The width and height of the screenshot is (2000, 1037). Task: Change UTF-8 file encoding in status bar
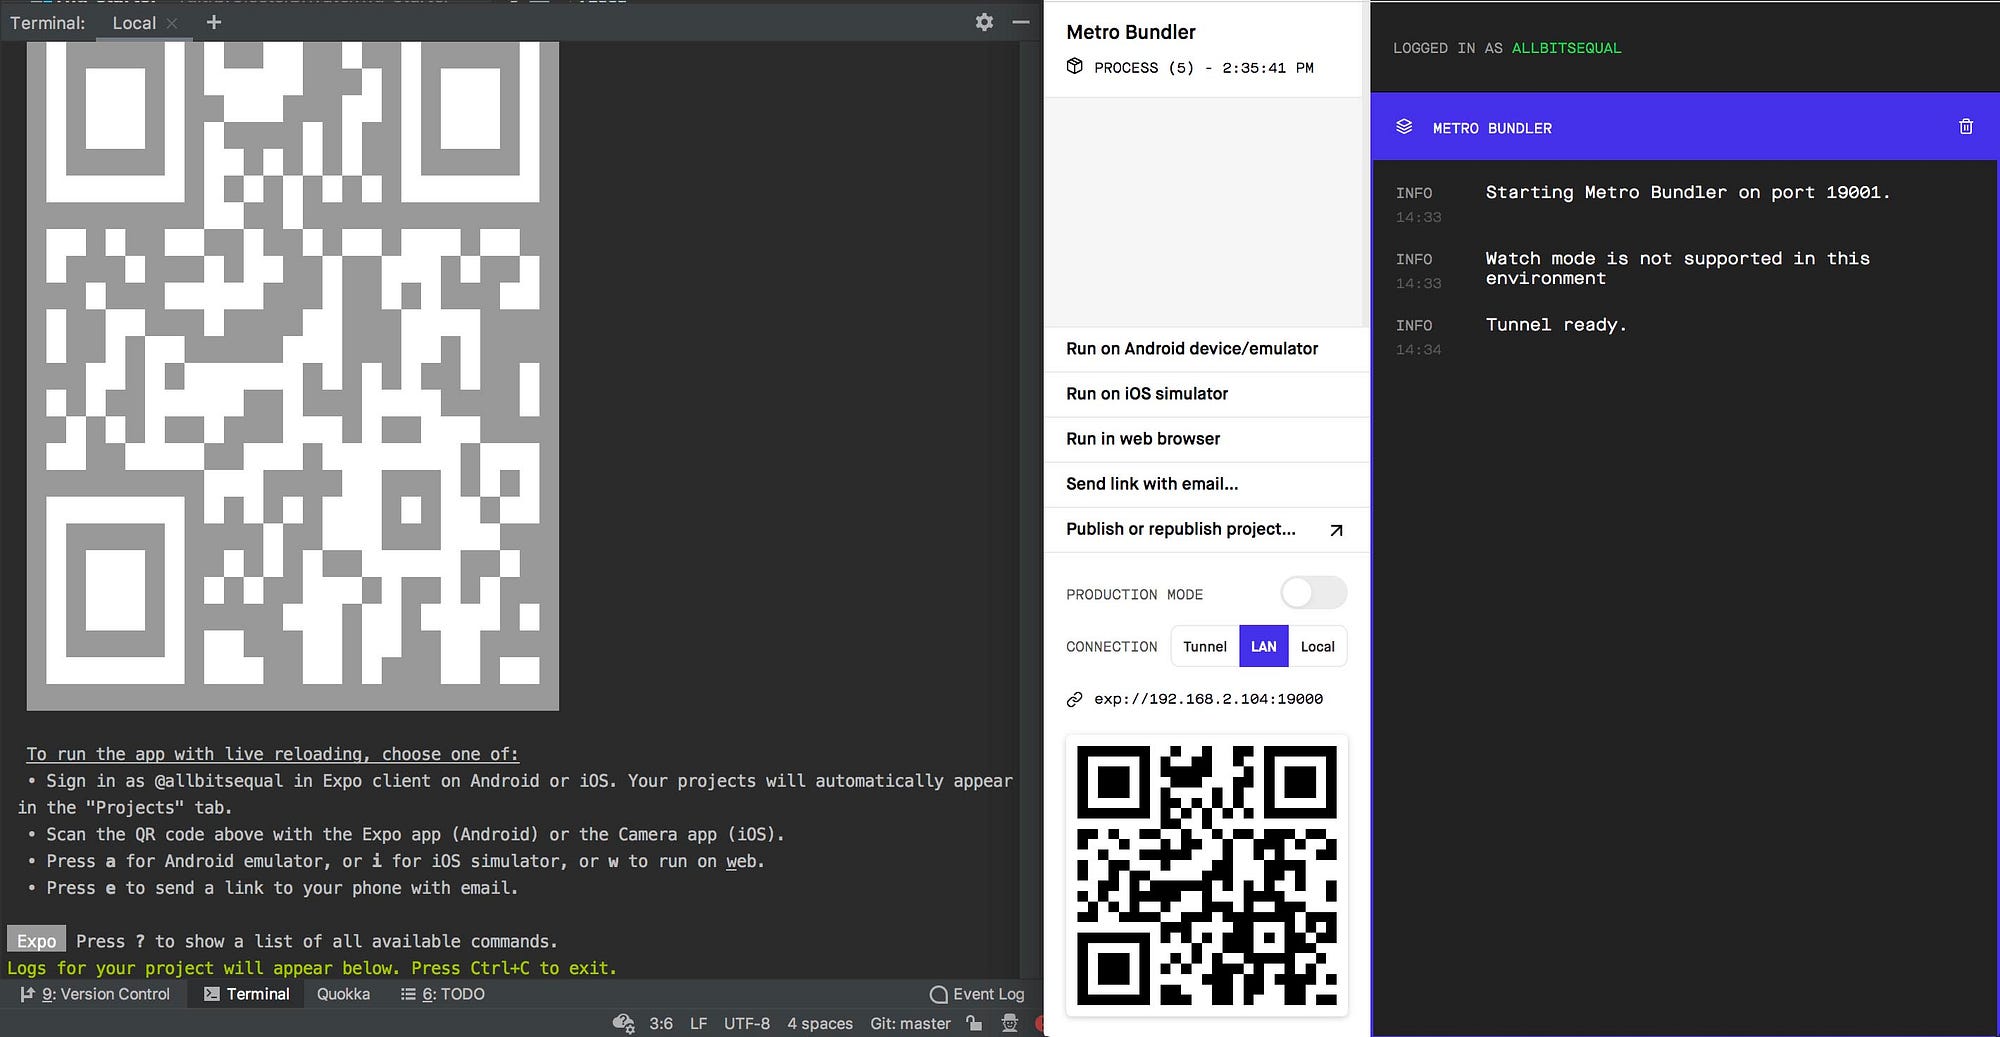[x=747, y=1023]
